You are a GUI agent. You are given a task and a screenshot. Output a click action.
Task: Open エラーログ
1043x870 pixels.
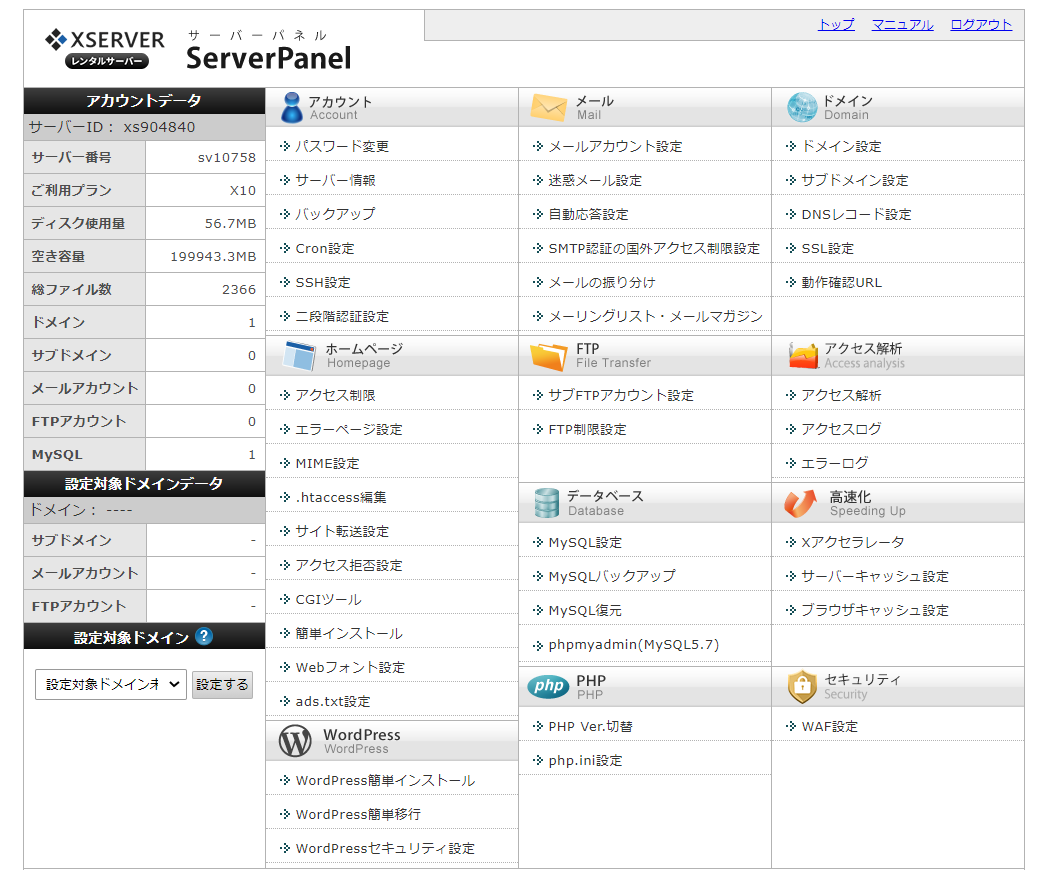(x=835, y=463)
